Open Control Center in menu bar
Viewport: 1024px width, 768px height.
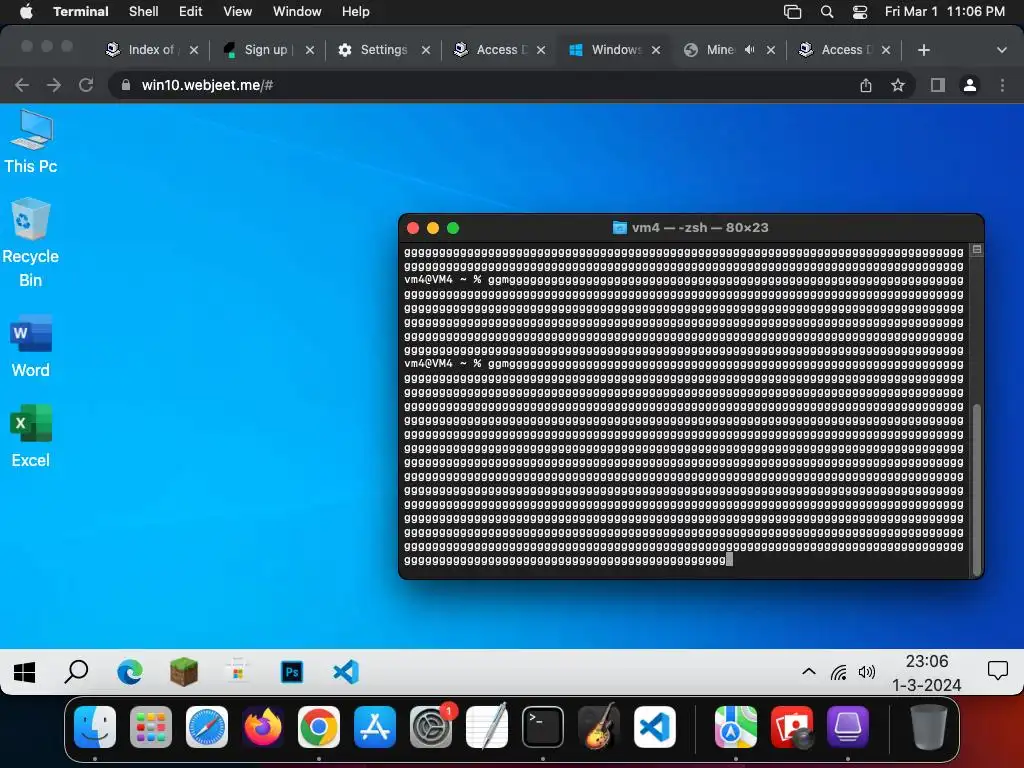tap(860, 12)
